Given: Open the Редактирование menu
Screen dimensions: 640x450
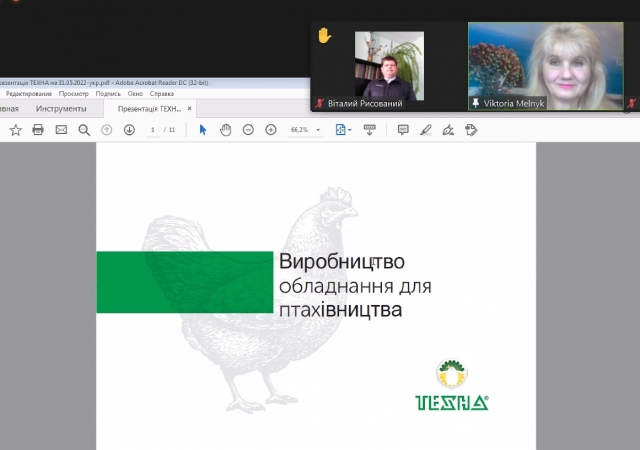Looking at the screenshot, I should point(29,94).
